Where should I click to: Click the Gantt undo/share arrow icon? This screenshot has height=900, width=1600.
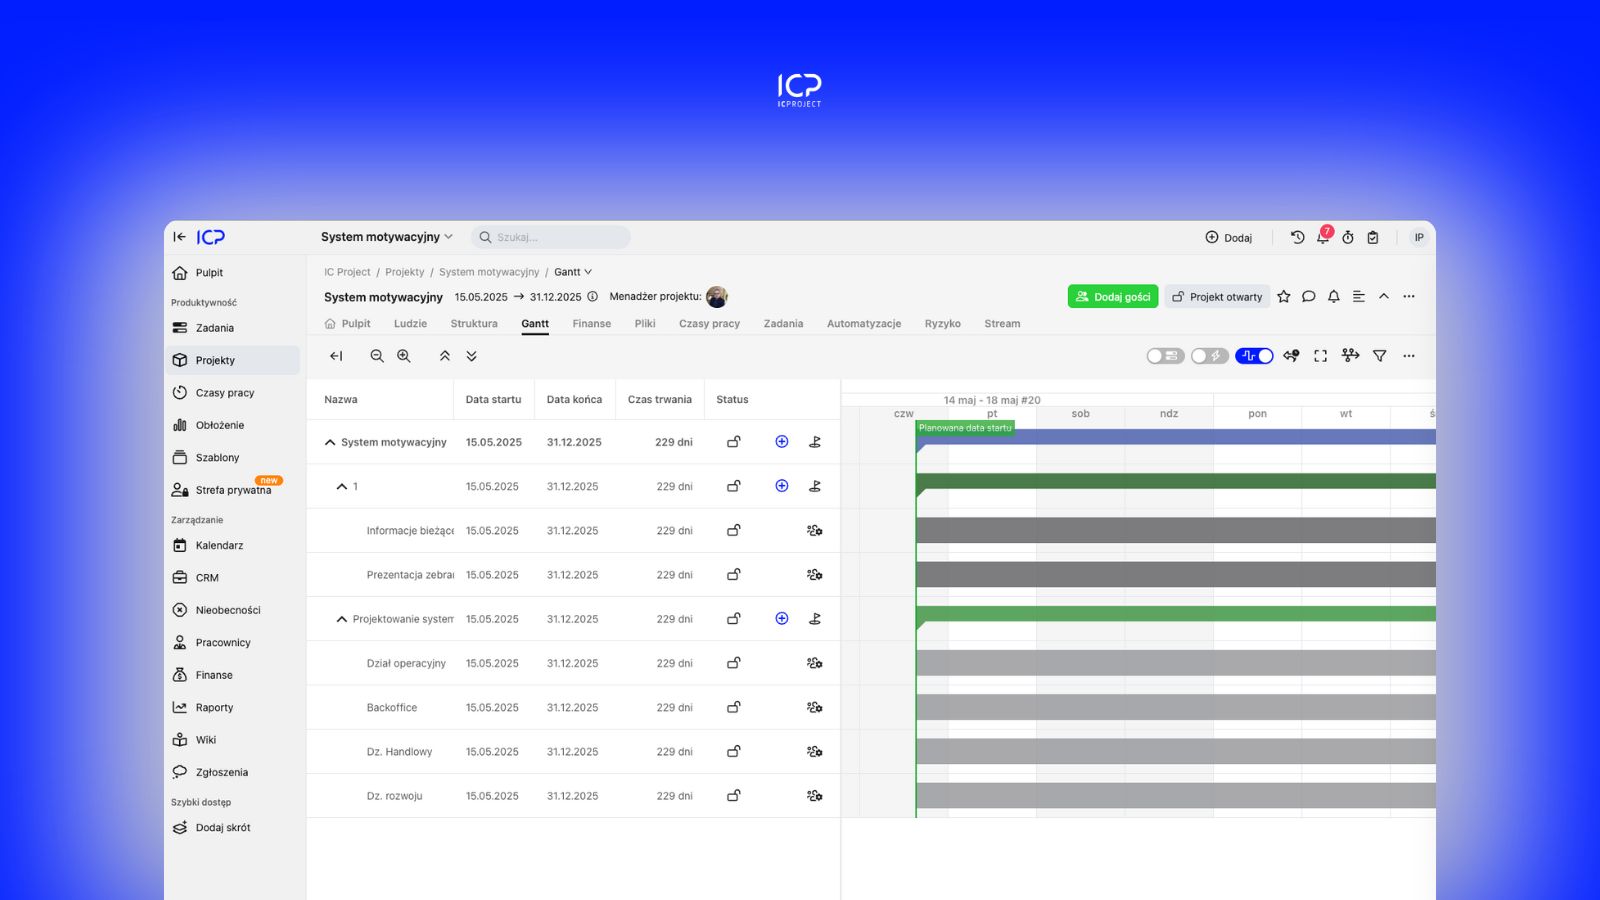[1292, 356]
